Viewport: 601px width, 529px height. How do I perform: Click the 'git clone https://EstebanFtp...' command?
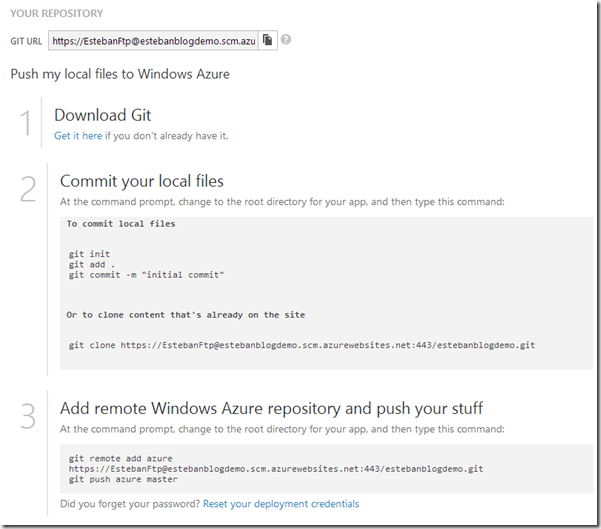[302, 345]
